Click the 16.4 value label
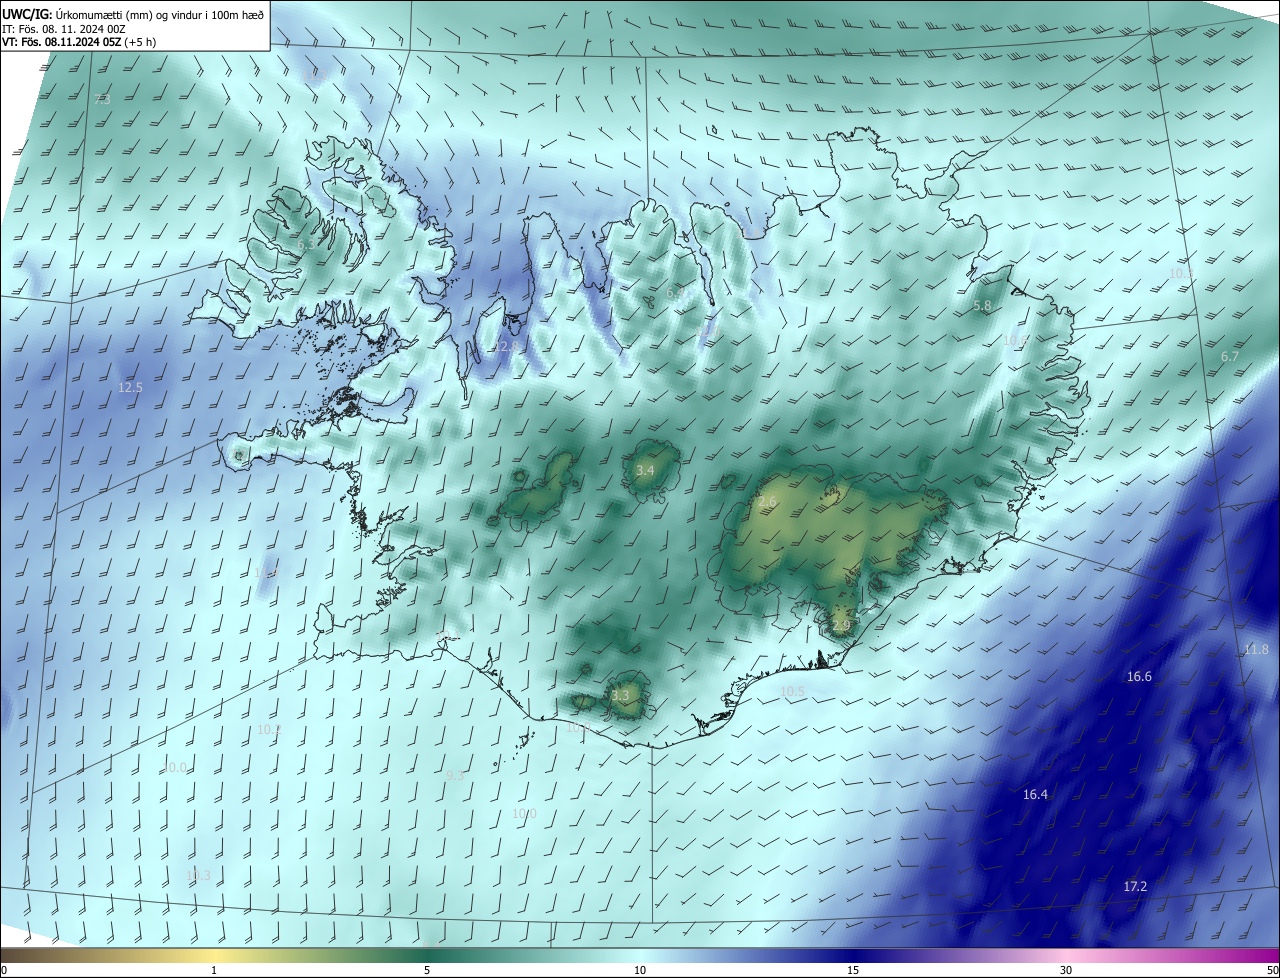This screenshot has width=1280, height=978. click(x=1035, y=795)
